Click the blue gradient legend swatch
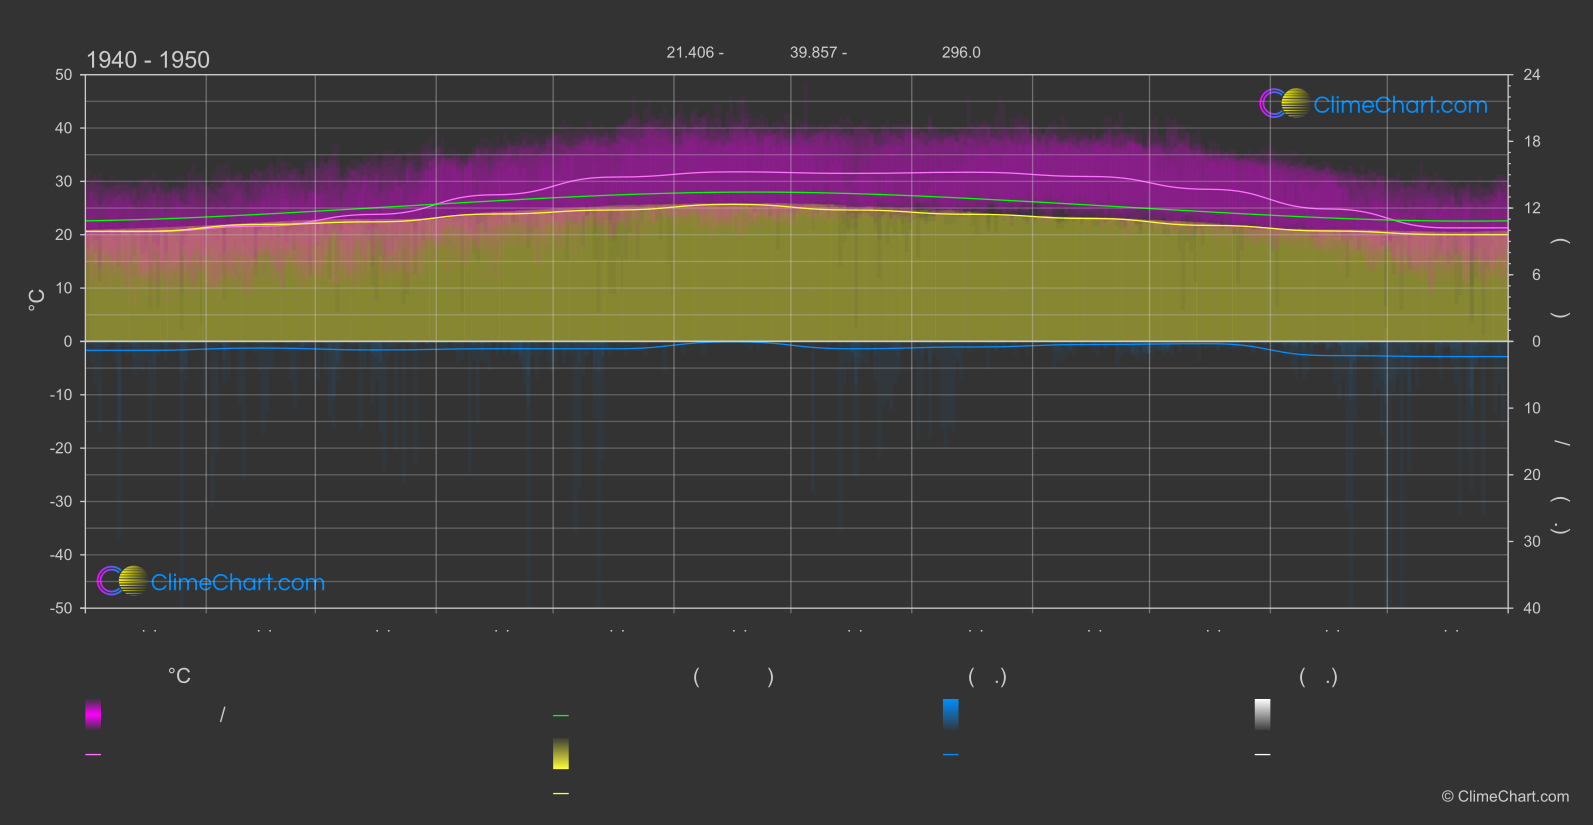 [x=951, y=714]
